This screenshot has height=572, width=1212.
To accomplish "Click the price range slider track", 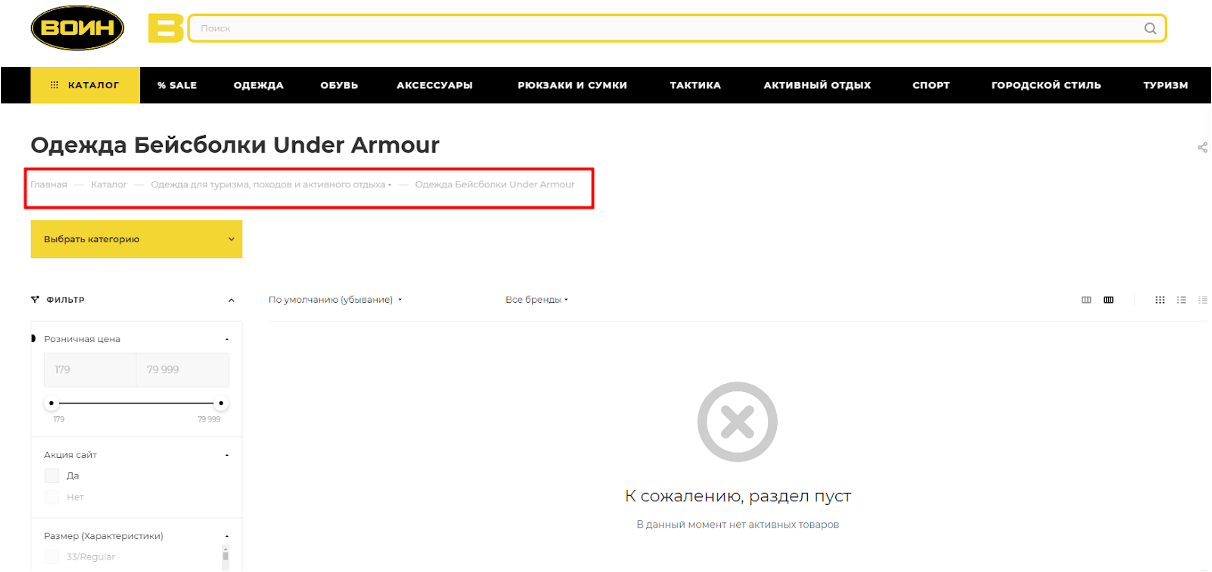I will click(x=136, y=404).
